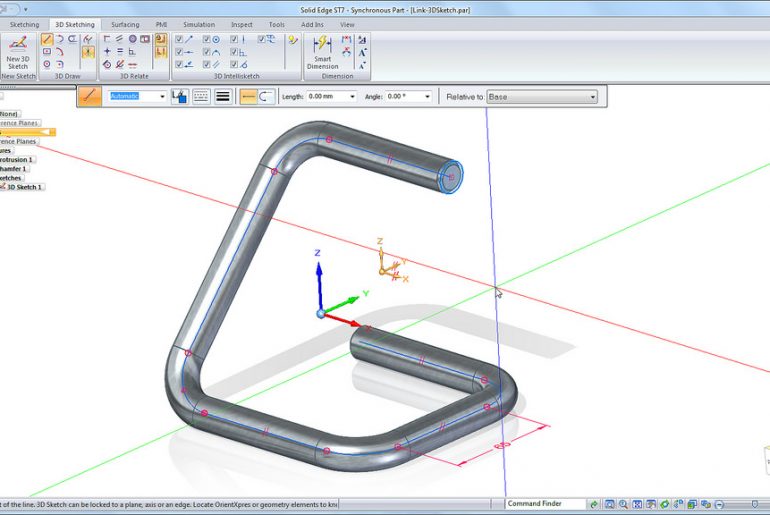
Task: Click the line width icon with thick bars
Action: (223, 97)
